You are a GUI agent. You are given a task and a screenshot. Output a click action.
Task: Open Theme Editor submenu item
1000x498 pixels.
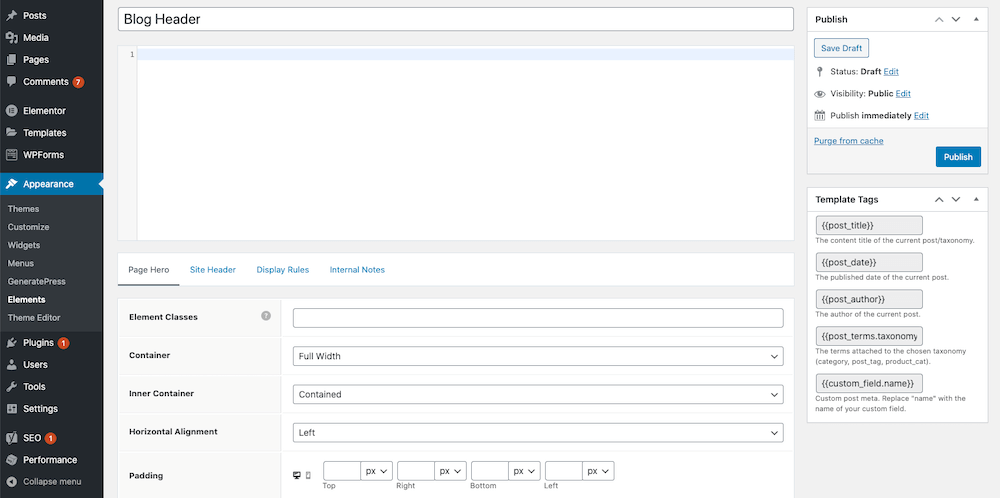point(34,318)
